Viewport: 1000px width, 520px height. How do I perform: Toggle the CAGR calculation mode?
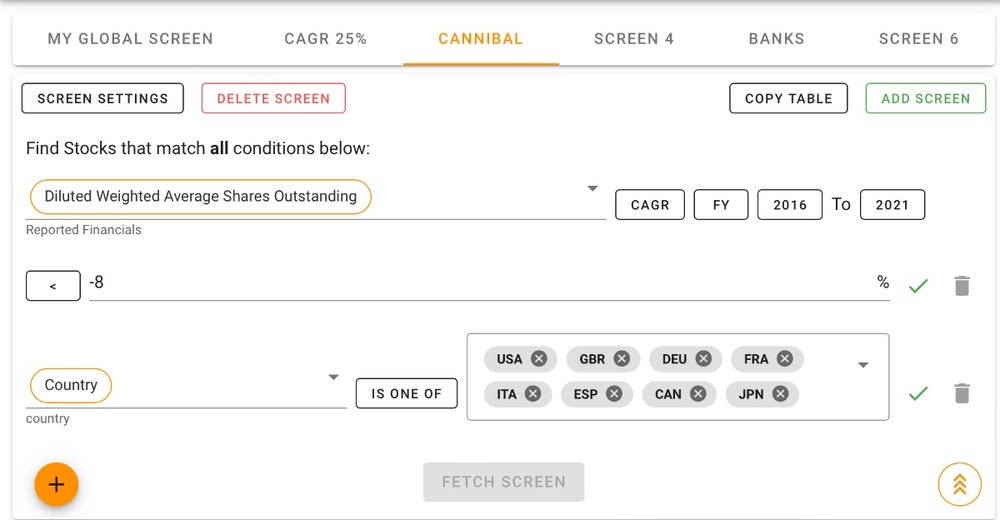coord(650,205)
